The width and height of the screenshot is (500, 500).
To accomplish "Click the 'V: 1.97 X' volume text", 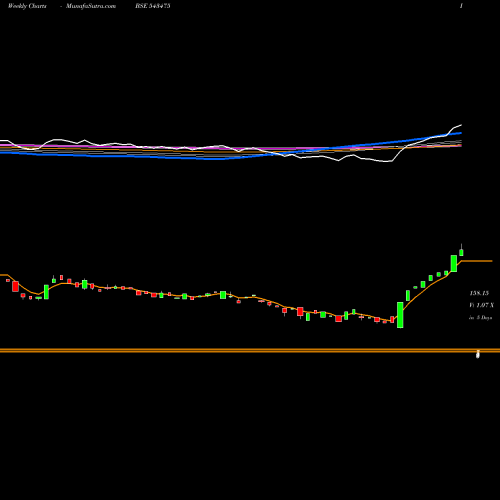I will tap(481, 305).
